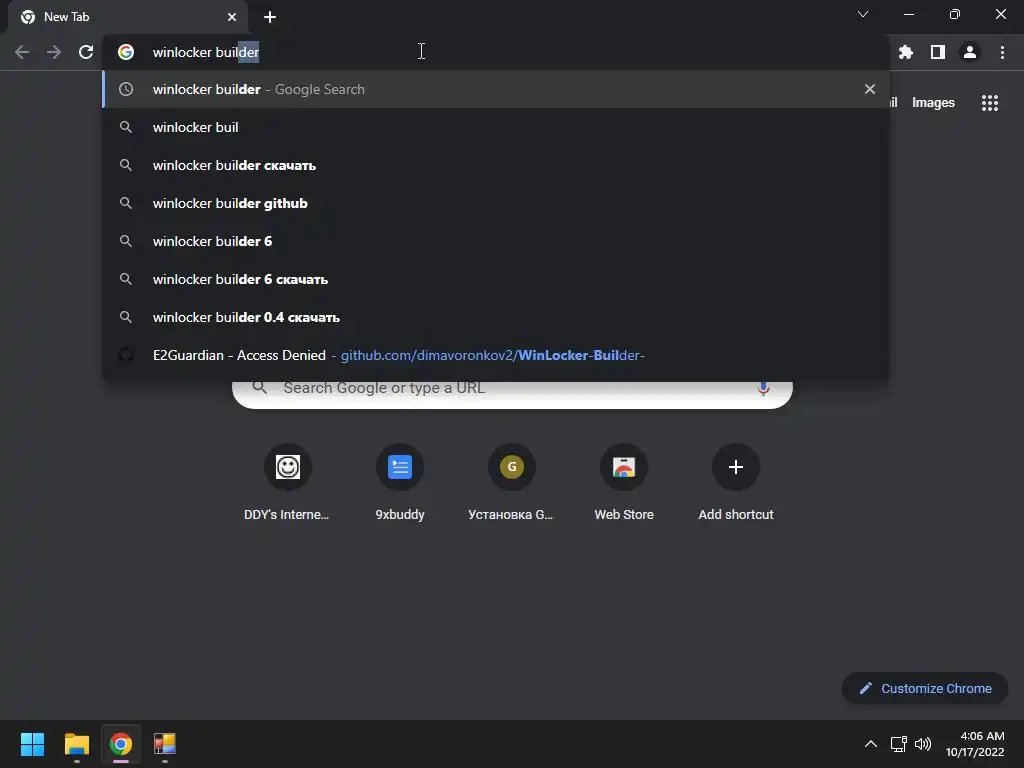Pick 'winlocker builder скачать' suggestion
Image resolution: width=1024 pixels, height=768 pixels.
496,165
